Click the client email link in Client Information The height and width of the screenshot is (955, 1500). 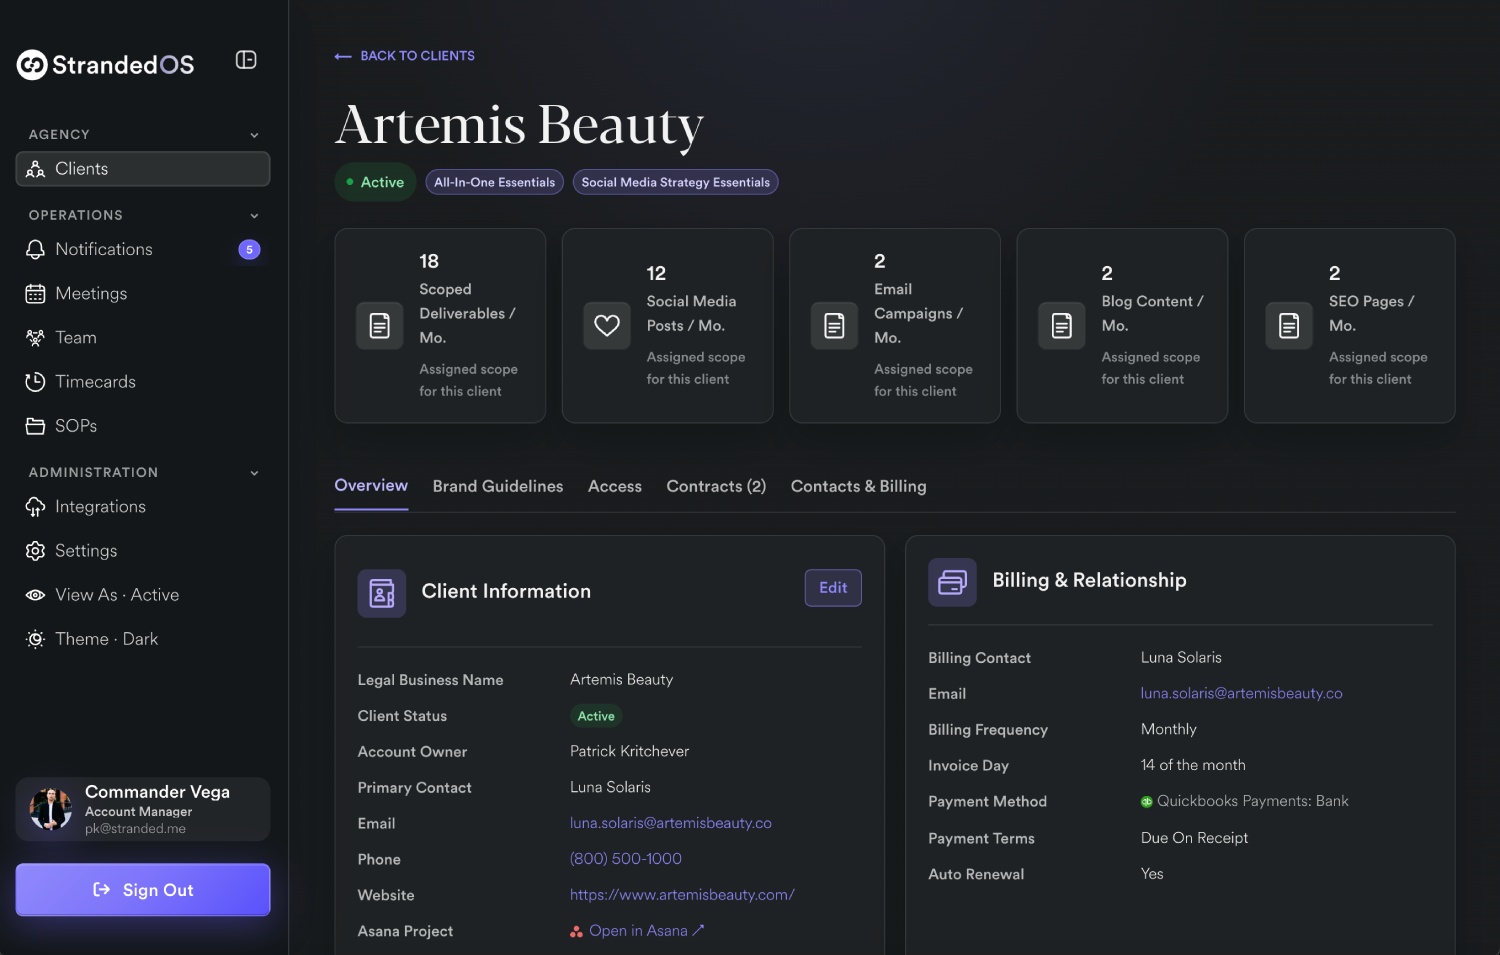click(x=671, y=823)
